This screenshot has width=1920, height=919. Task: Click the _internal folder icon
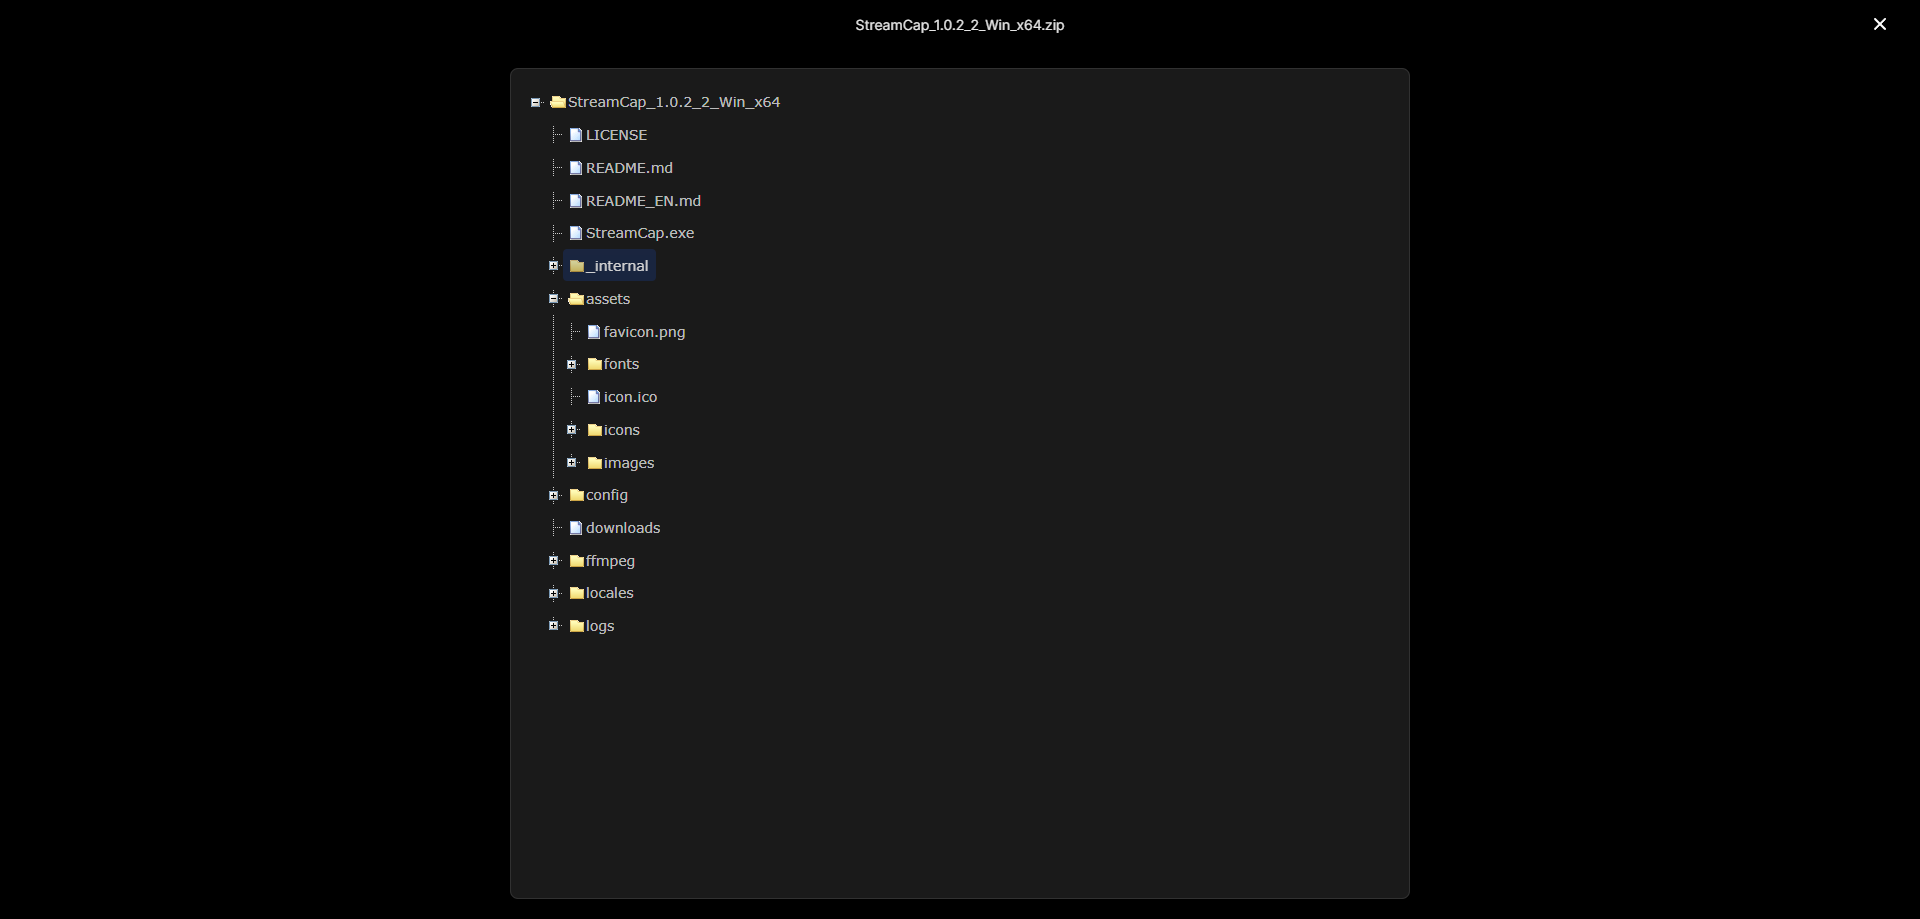click(577, 266)
